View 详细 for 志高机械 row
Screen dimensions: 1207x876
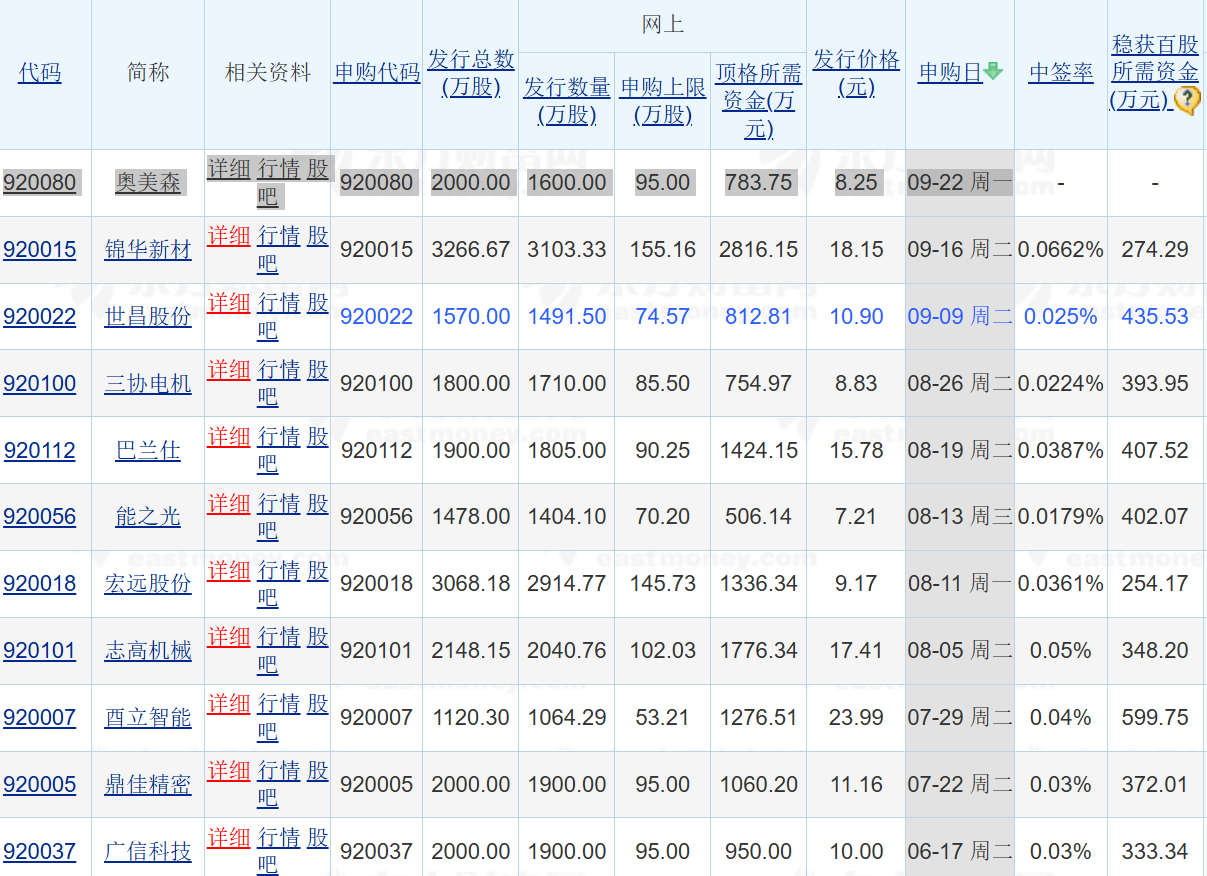(229, 637)
